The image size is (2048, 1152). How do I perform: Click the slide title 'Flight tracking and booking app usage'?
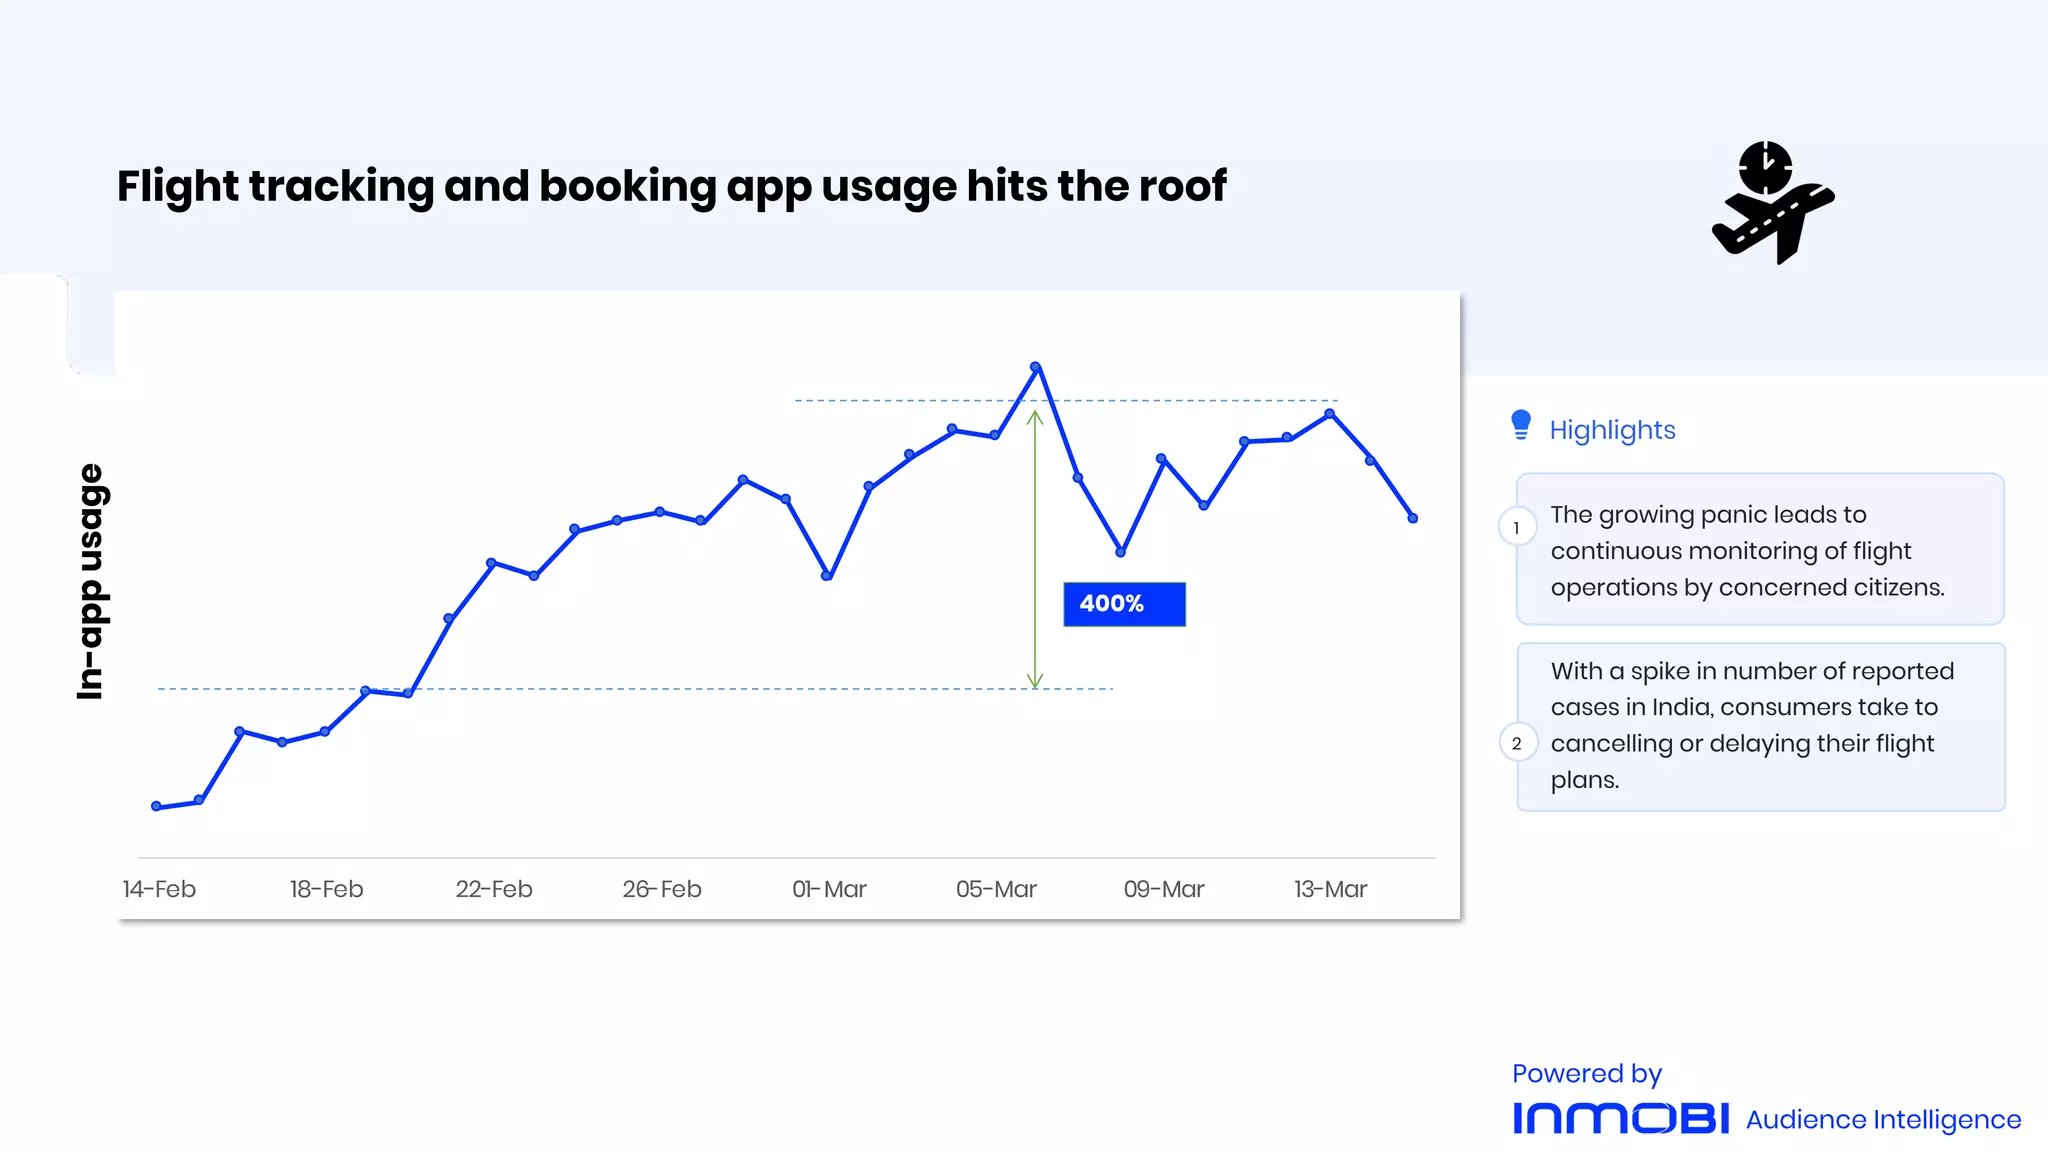671,187
